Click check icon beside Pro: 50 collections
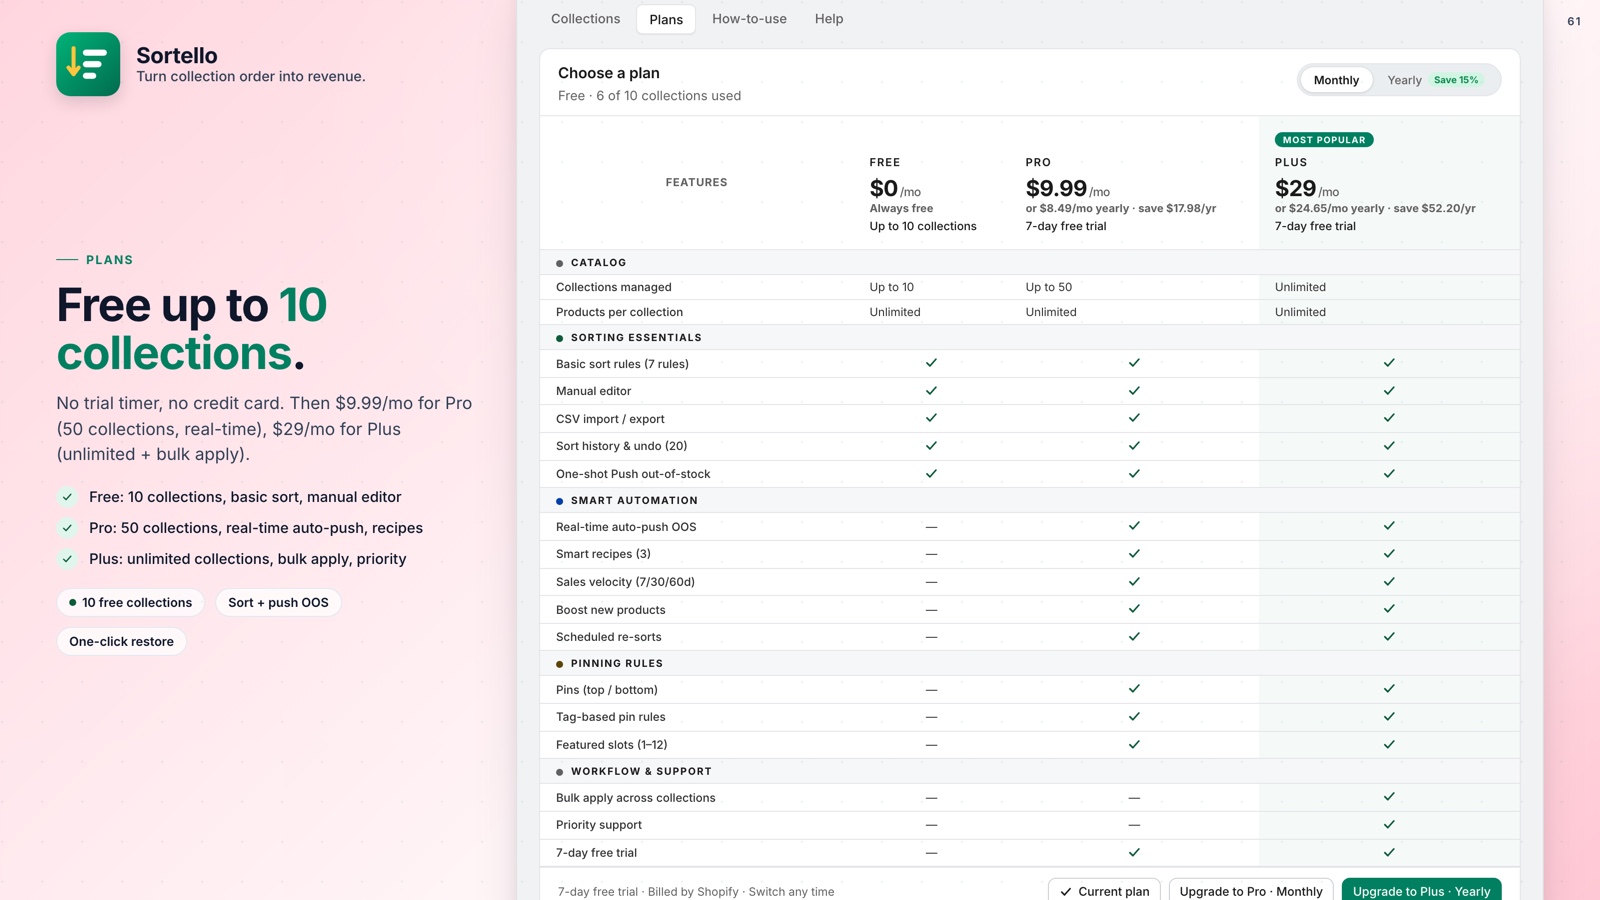 pyautogui.click(x=67, y=528)
